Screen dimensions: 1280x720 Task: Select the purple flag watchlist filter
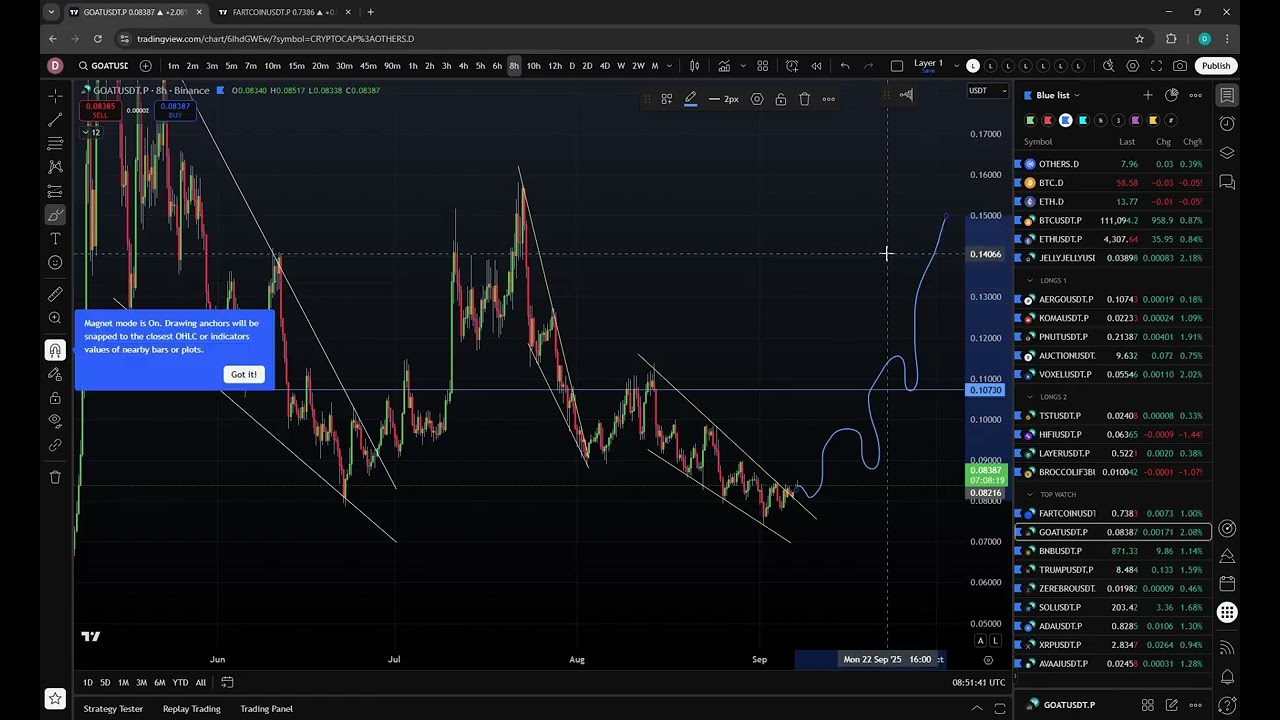pos(1135,120)
